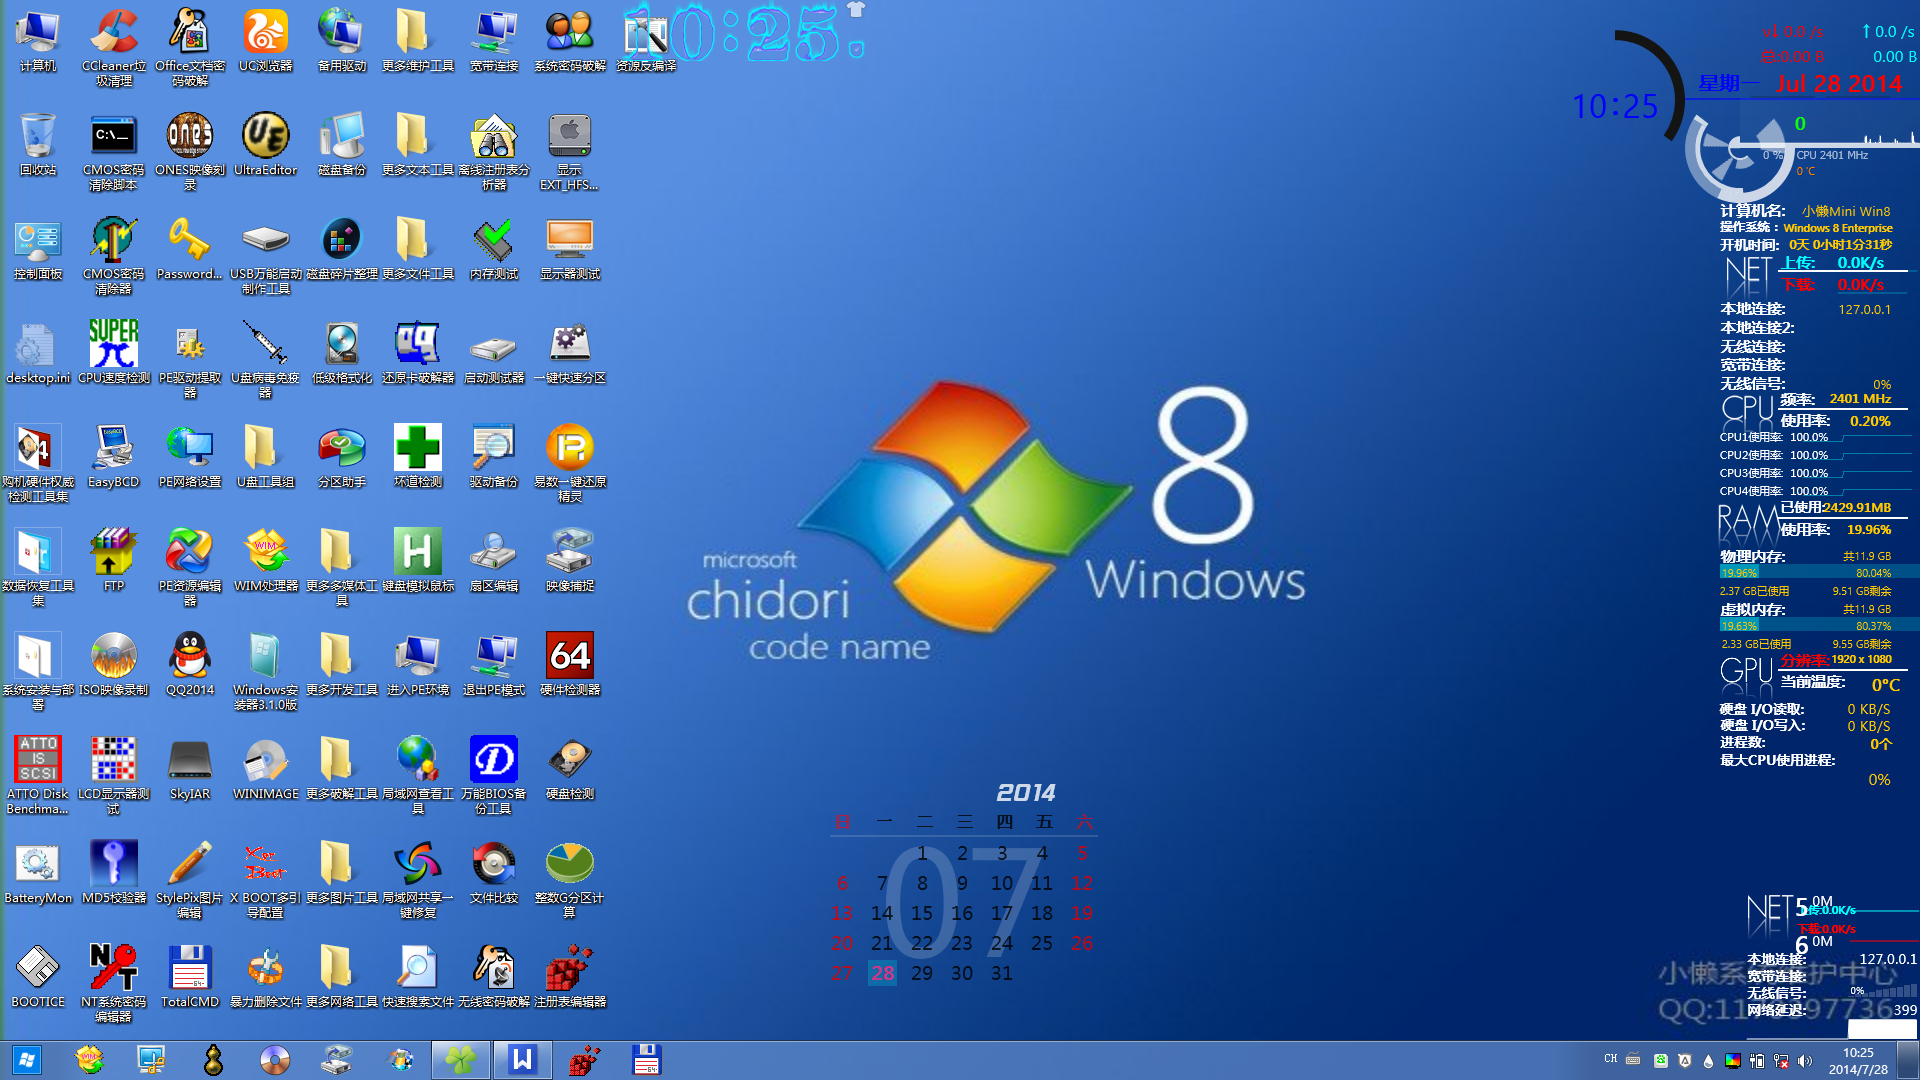Open the W app in taskbar
The width and height of the screenshot is (1920, 1080).
coord(523,1060)
